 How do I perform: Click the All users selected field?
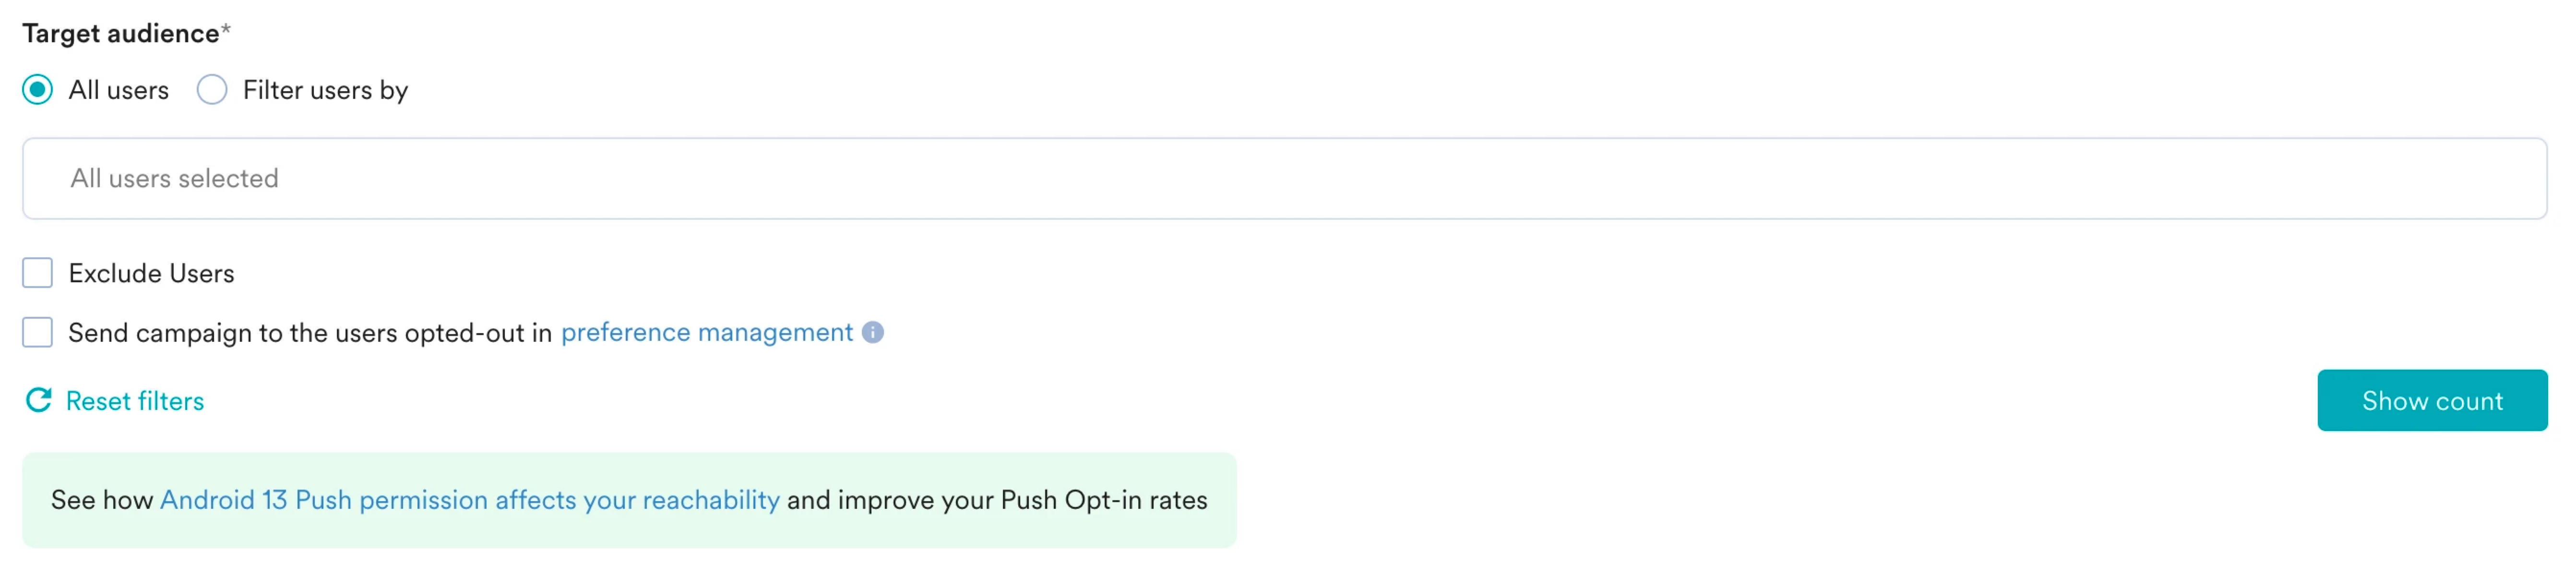1285,178
